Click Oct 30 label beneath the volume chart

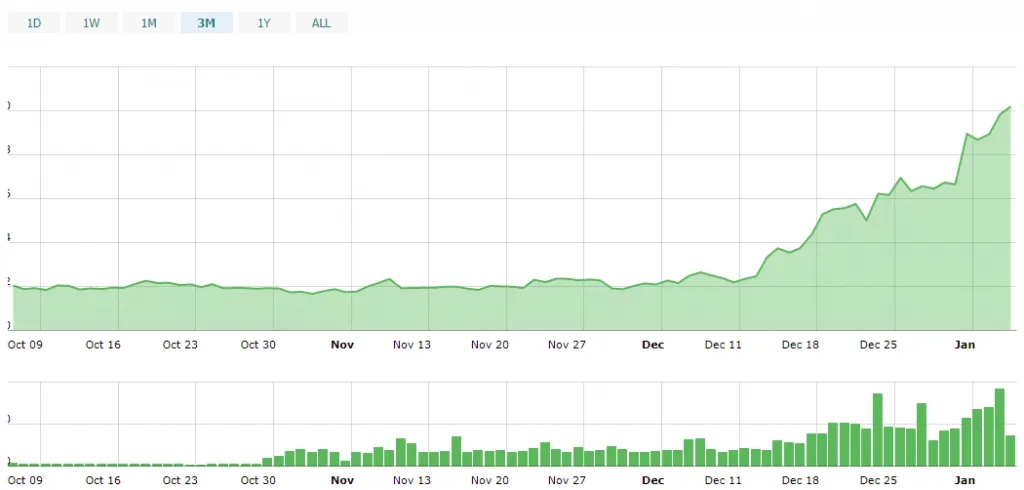click(258, 480)
